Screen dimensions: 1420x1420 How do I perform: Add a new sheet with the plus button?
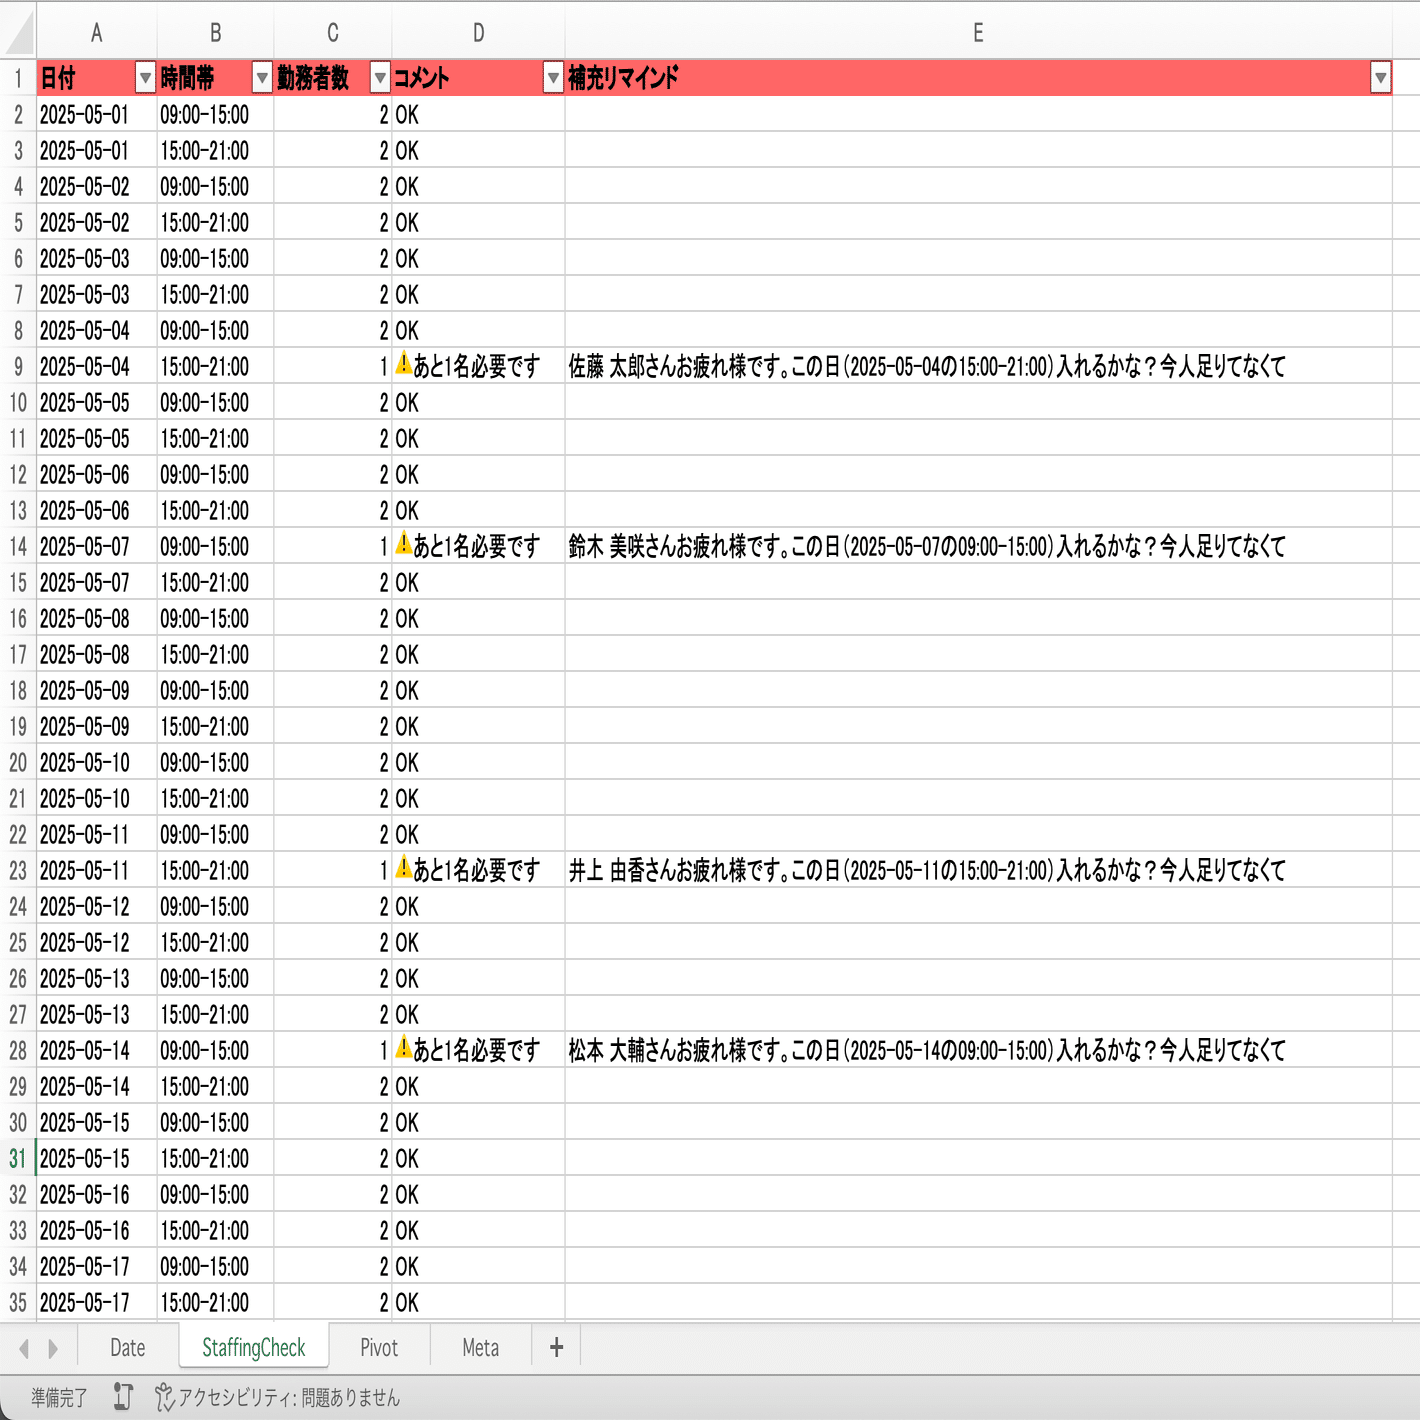[x=555, y=1347]
